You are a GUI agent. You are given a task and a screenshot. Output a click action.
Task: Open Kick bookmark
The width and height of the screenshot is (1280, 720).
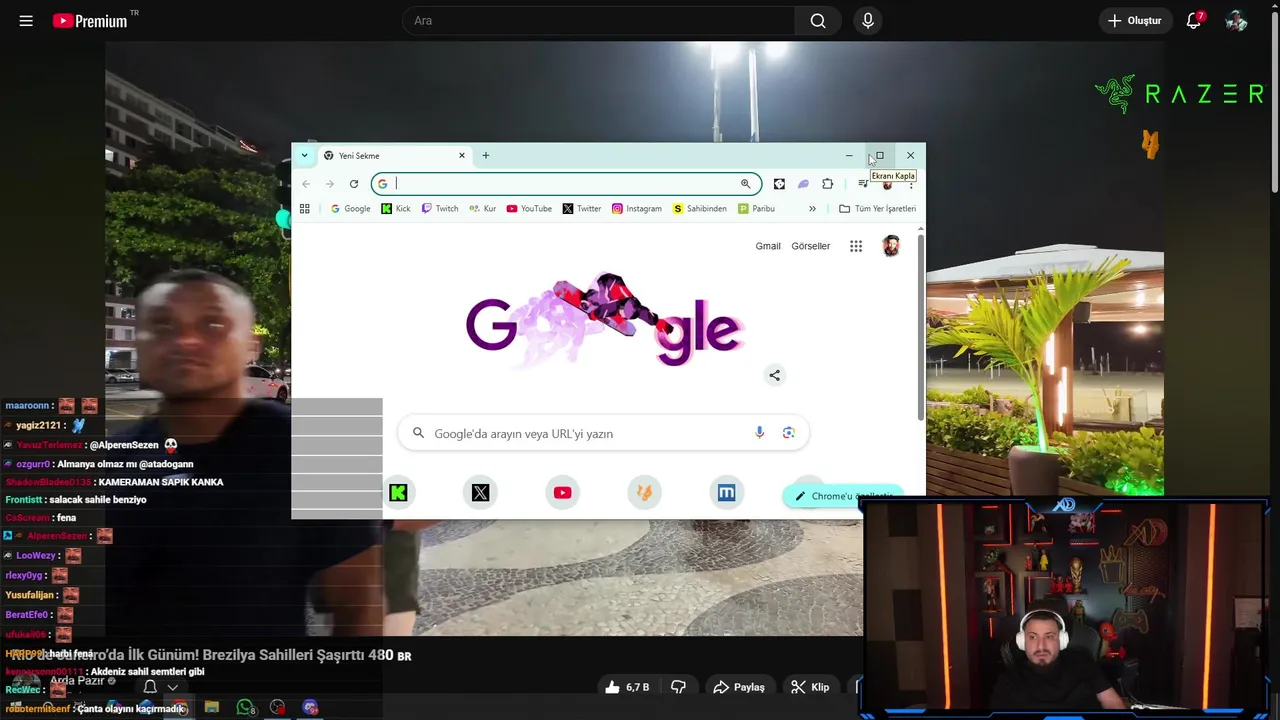(396, 209)
